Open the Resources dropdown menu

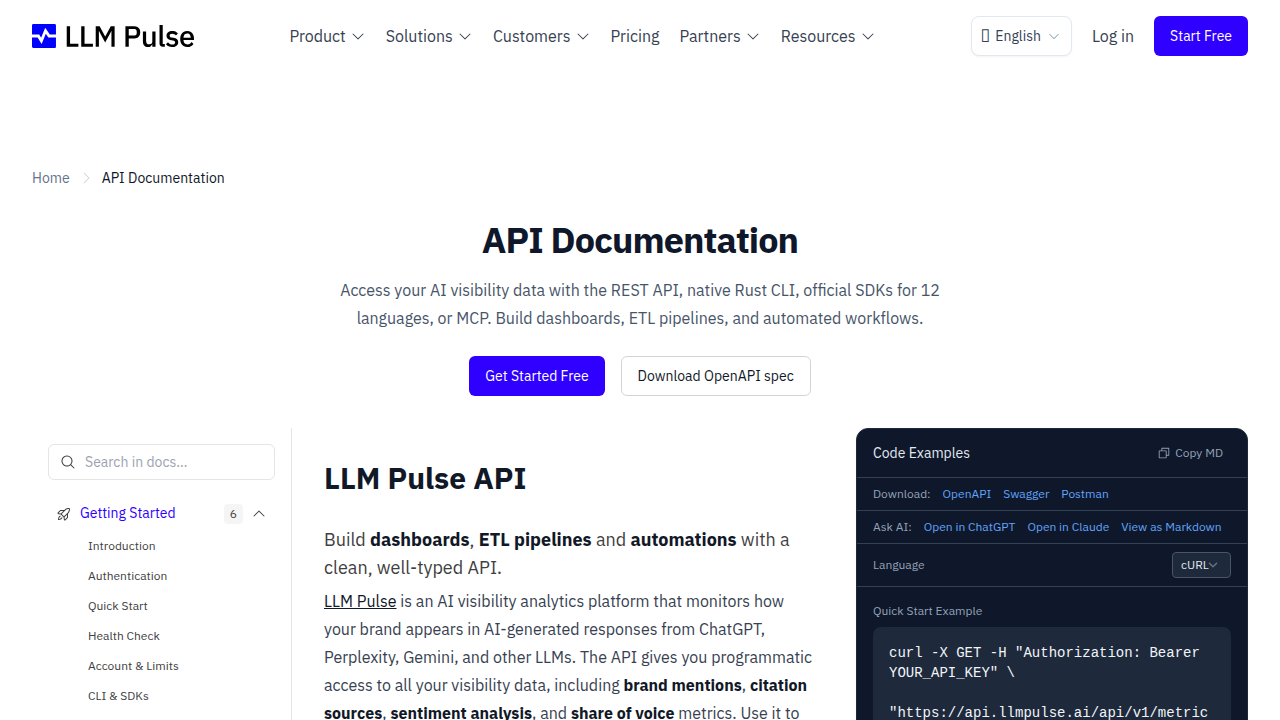pyautogui.click(x=827, y=36)
